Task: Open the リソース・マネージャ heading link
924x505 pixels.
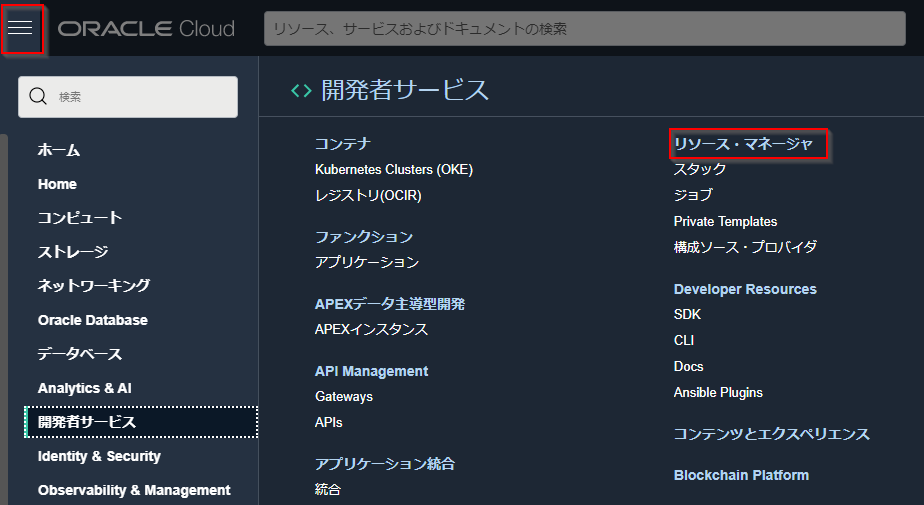Action: pos(744,144)
